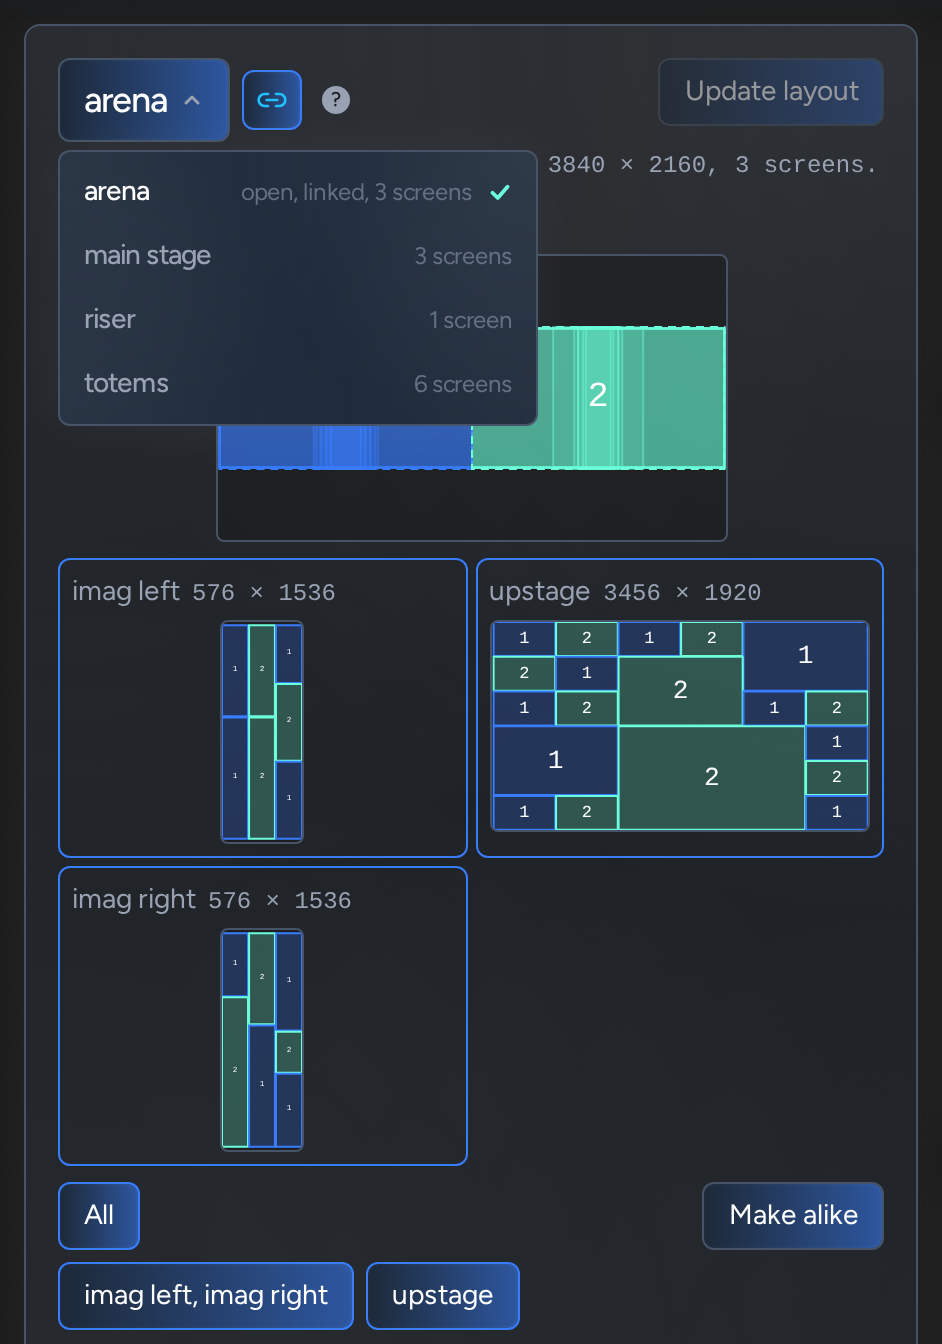Click the link icon button
Viewport: 942px width, 1344px height.
272,100
